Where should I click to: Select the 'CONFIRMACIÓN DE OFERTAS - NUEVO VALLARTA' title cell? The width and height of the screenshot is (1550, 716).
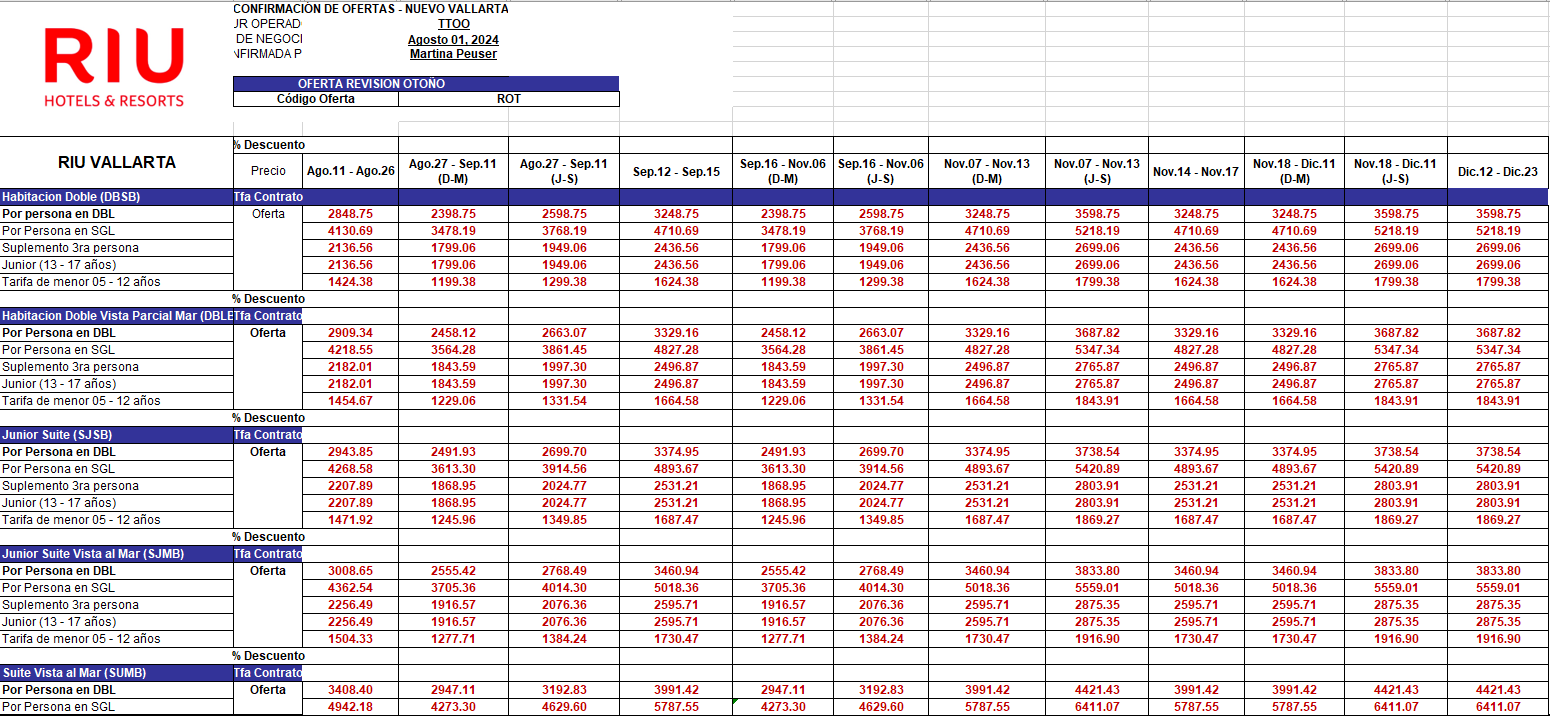(370, 9)
